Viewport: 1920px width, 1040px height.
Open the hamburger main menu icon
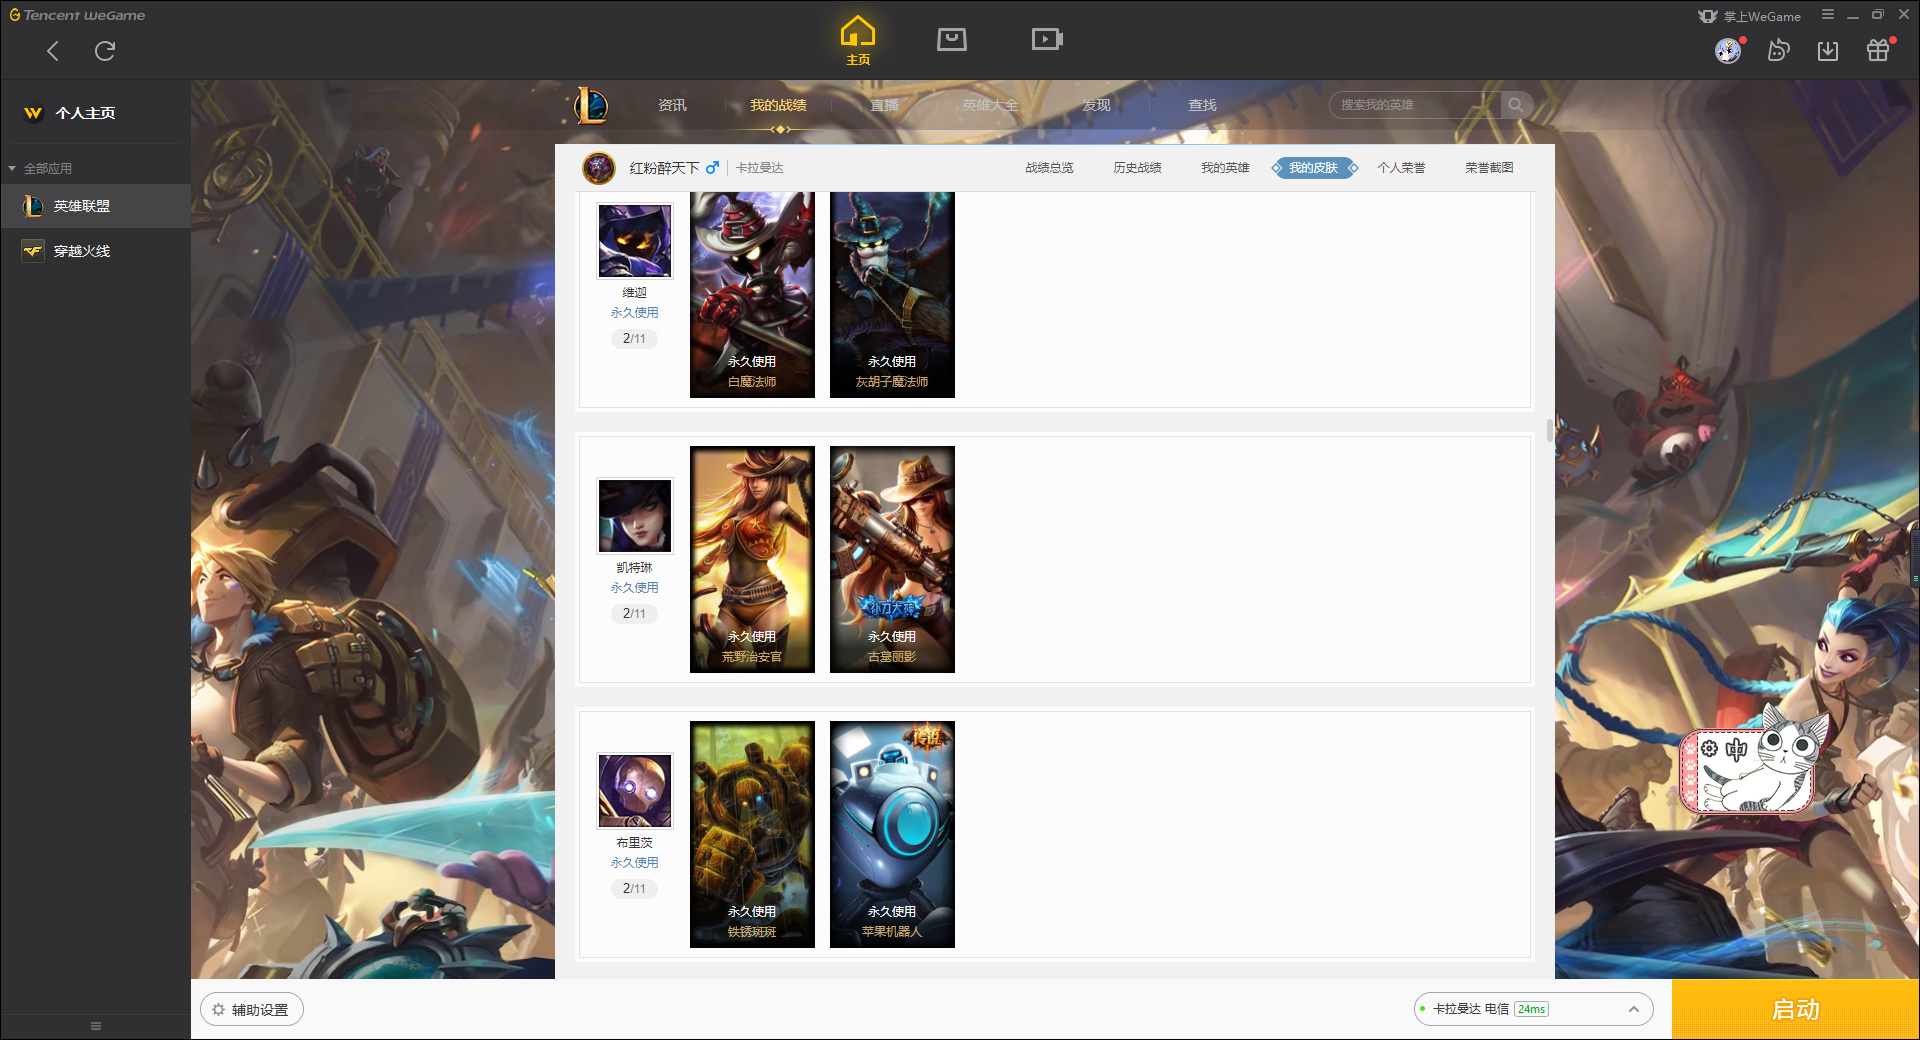pos(1828,15)
